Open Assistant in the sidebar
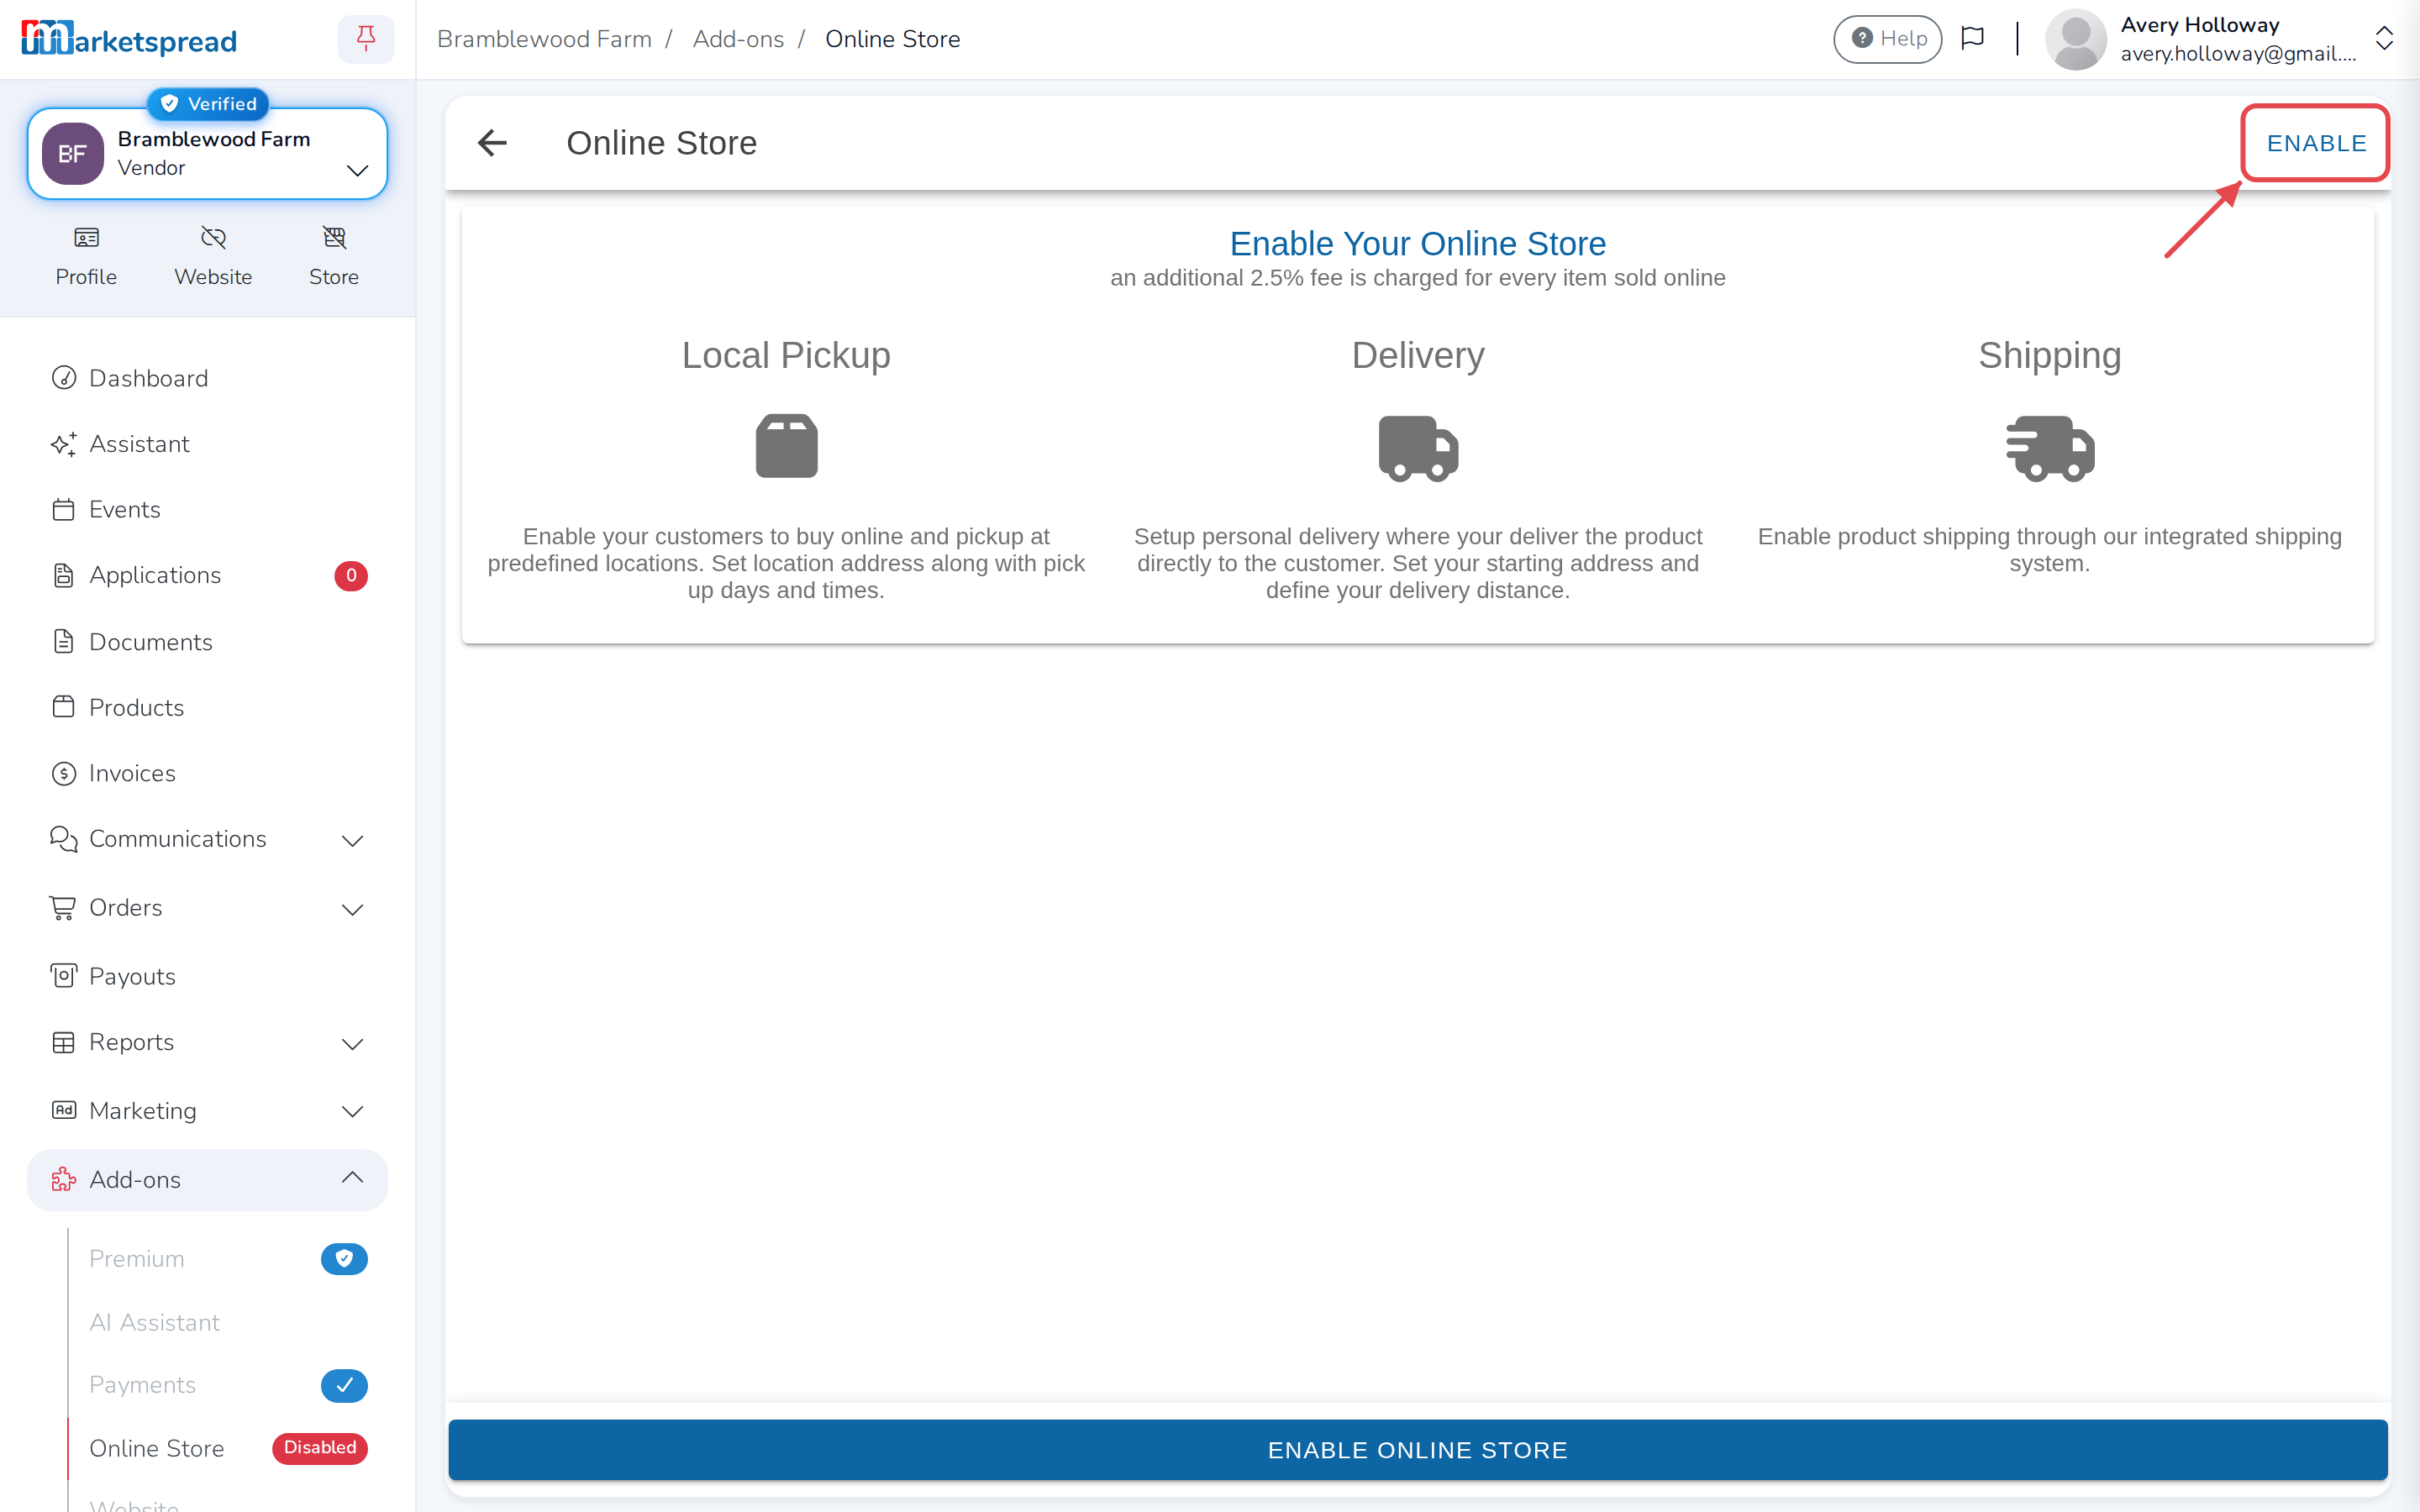This screenshot has height=1512, width=2420. 207,444
